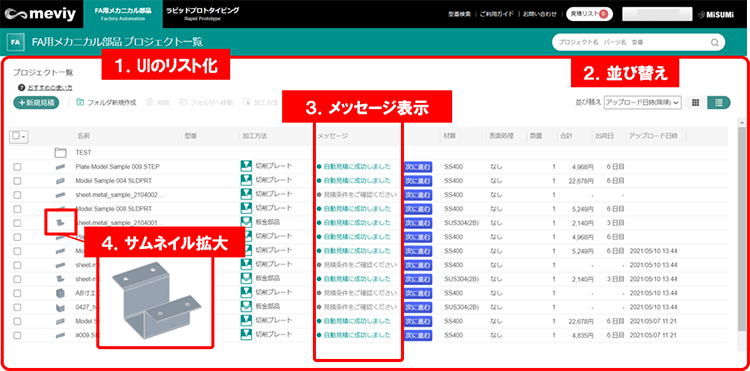Tick checkbox in the AB寸 row
The width and height of the screenshot is (750, 371).
[17, 293]
